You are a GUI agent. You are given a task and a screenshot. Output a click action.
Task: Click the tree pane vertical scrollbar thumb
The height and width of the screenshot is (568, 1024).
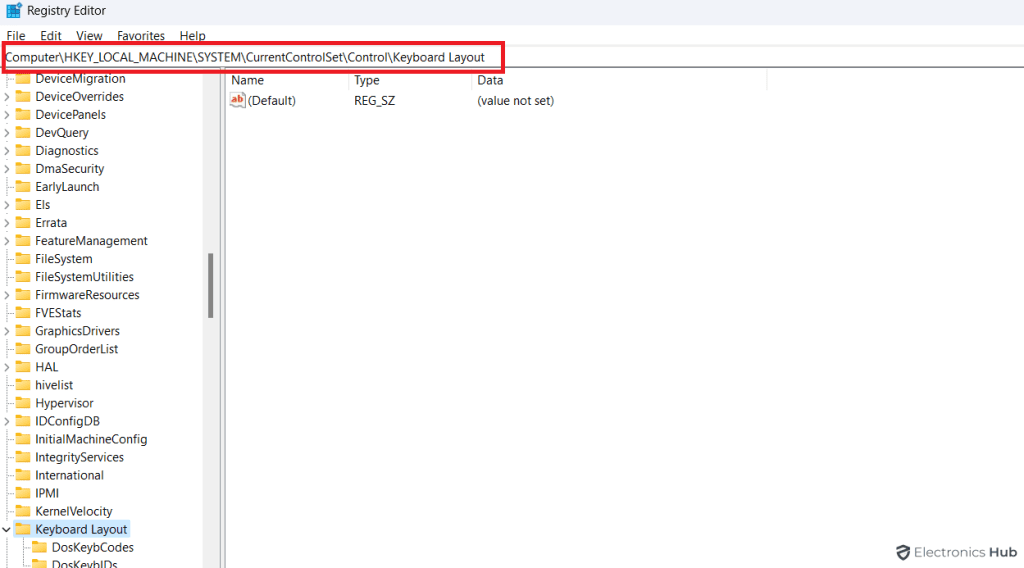pyautogui.click(x=210, y=285)
